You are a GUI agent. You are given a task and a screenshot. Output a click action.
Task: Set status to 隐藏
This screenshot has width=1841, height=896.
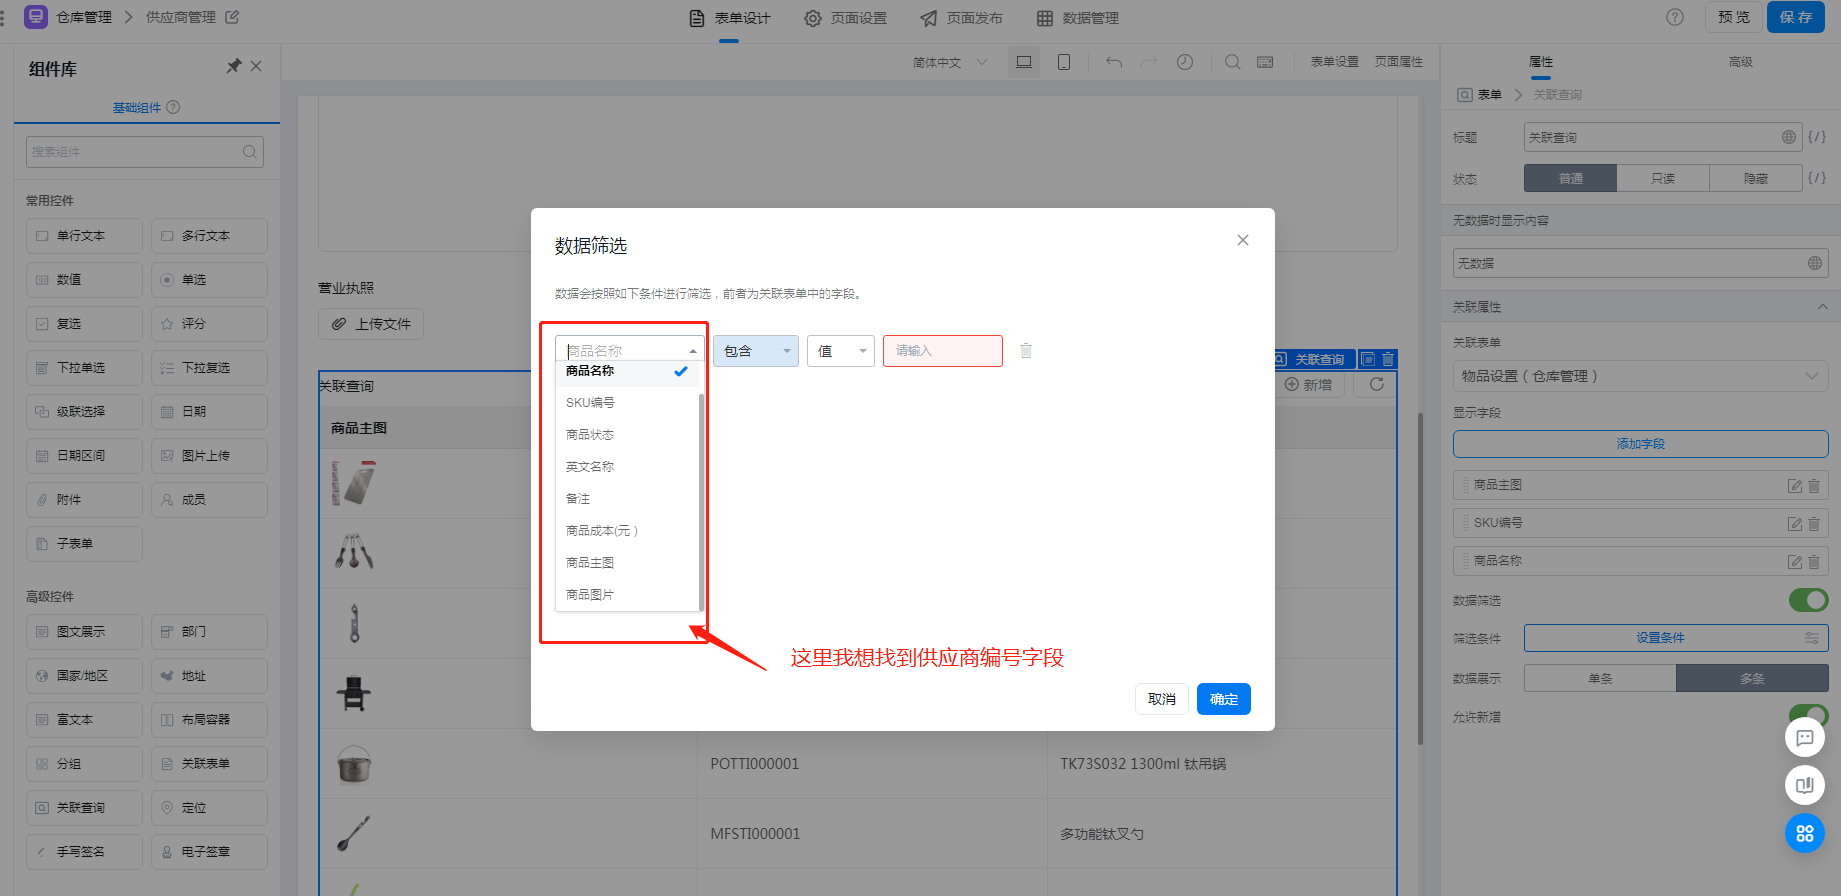[1756, 178]
